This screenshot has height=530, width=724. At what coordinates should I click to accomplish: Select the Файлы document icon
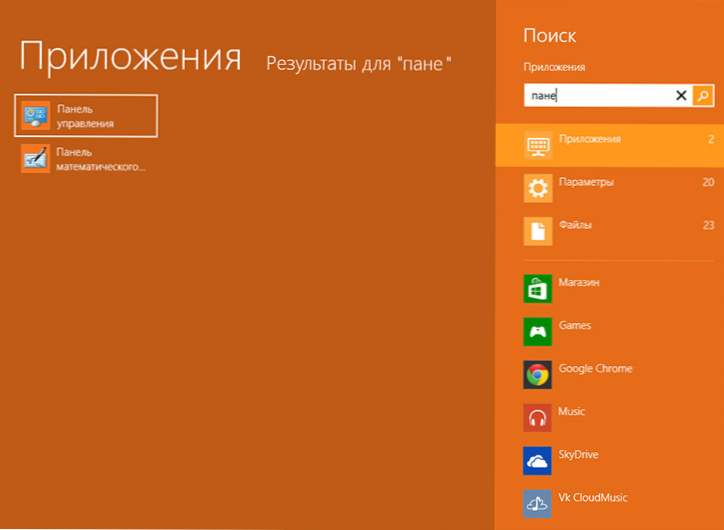[x=538, y=231]
